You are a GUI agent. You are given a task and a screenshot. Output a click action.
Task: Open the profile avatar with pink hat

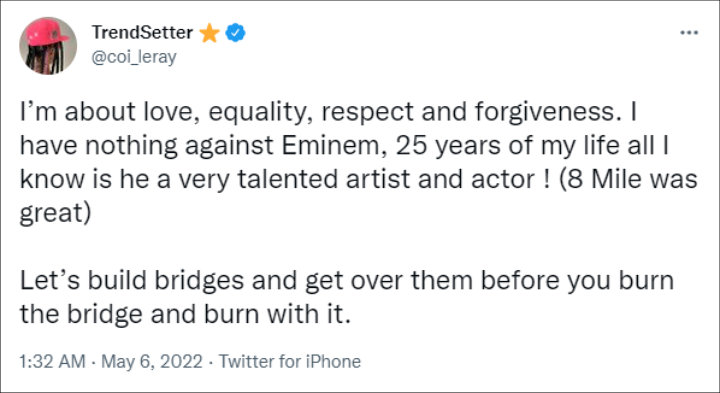(x=48, y=46)
